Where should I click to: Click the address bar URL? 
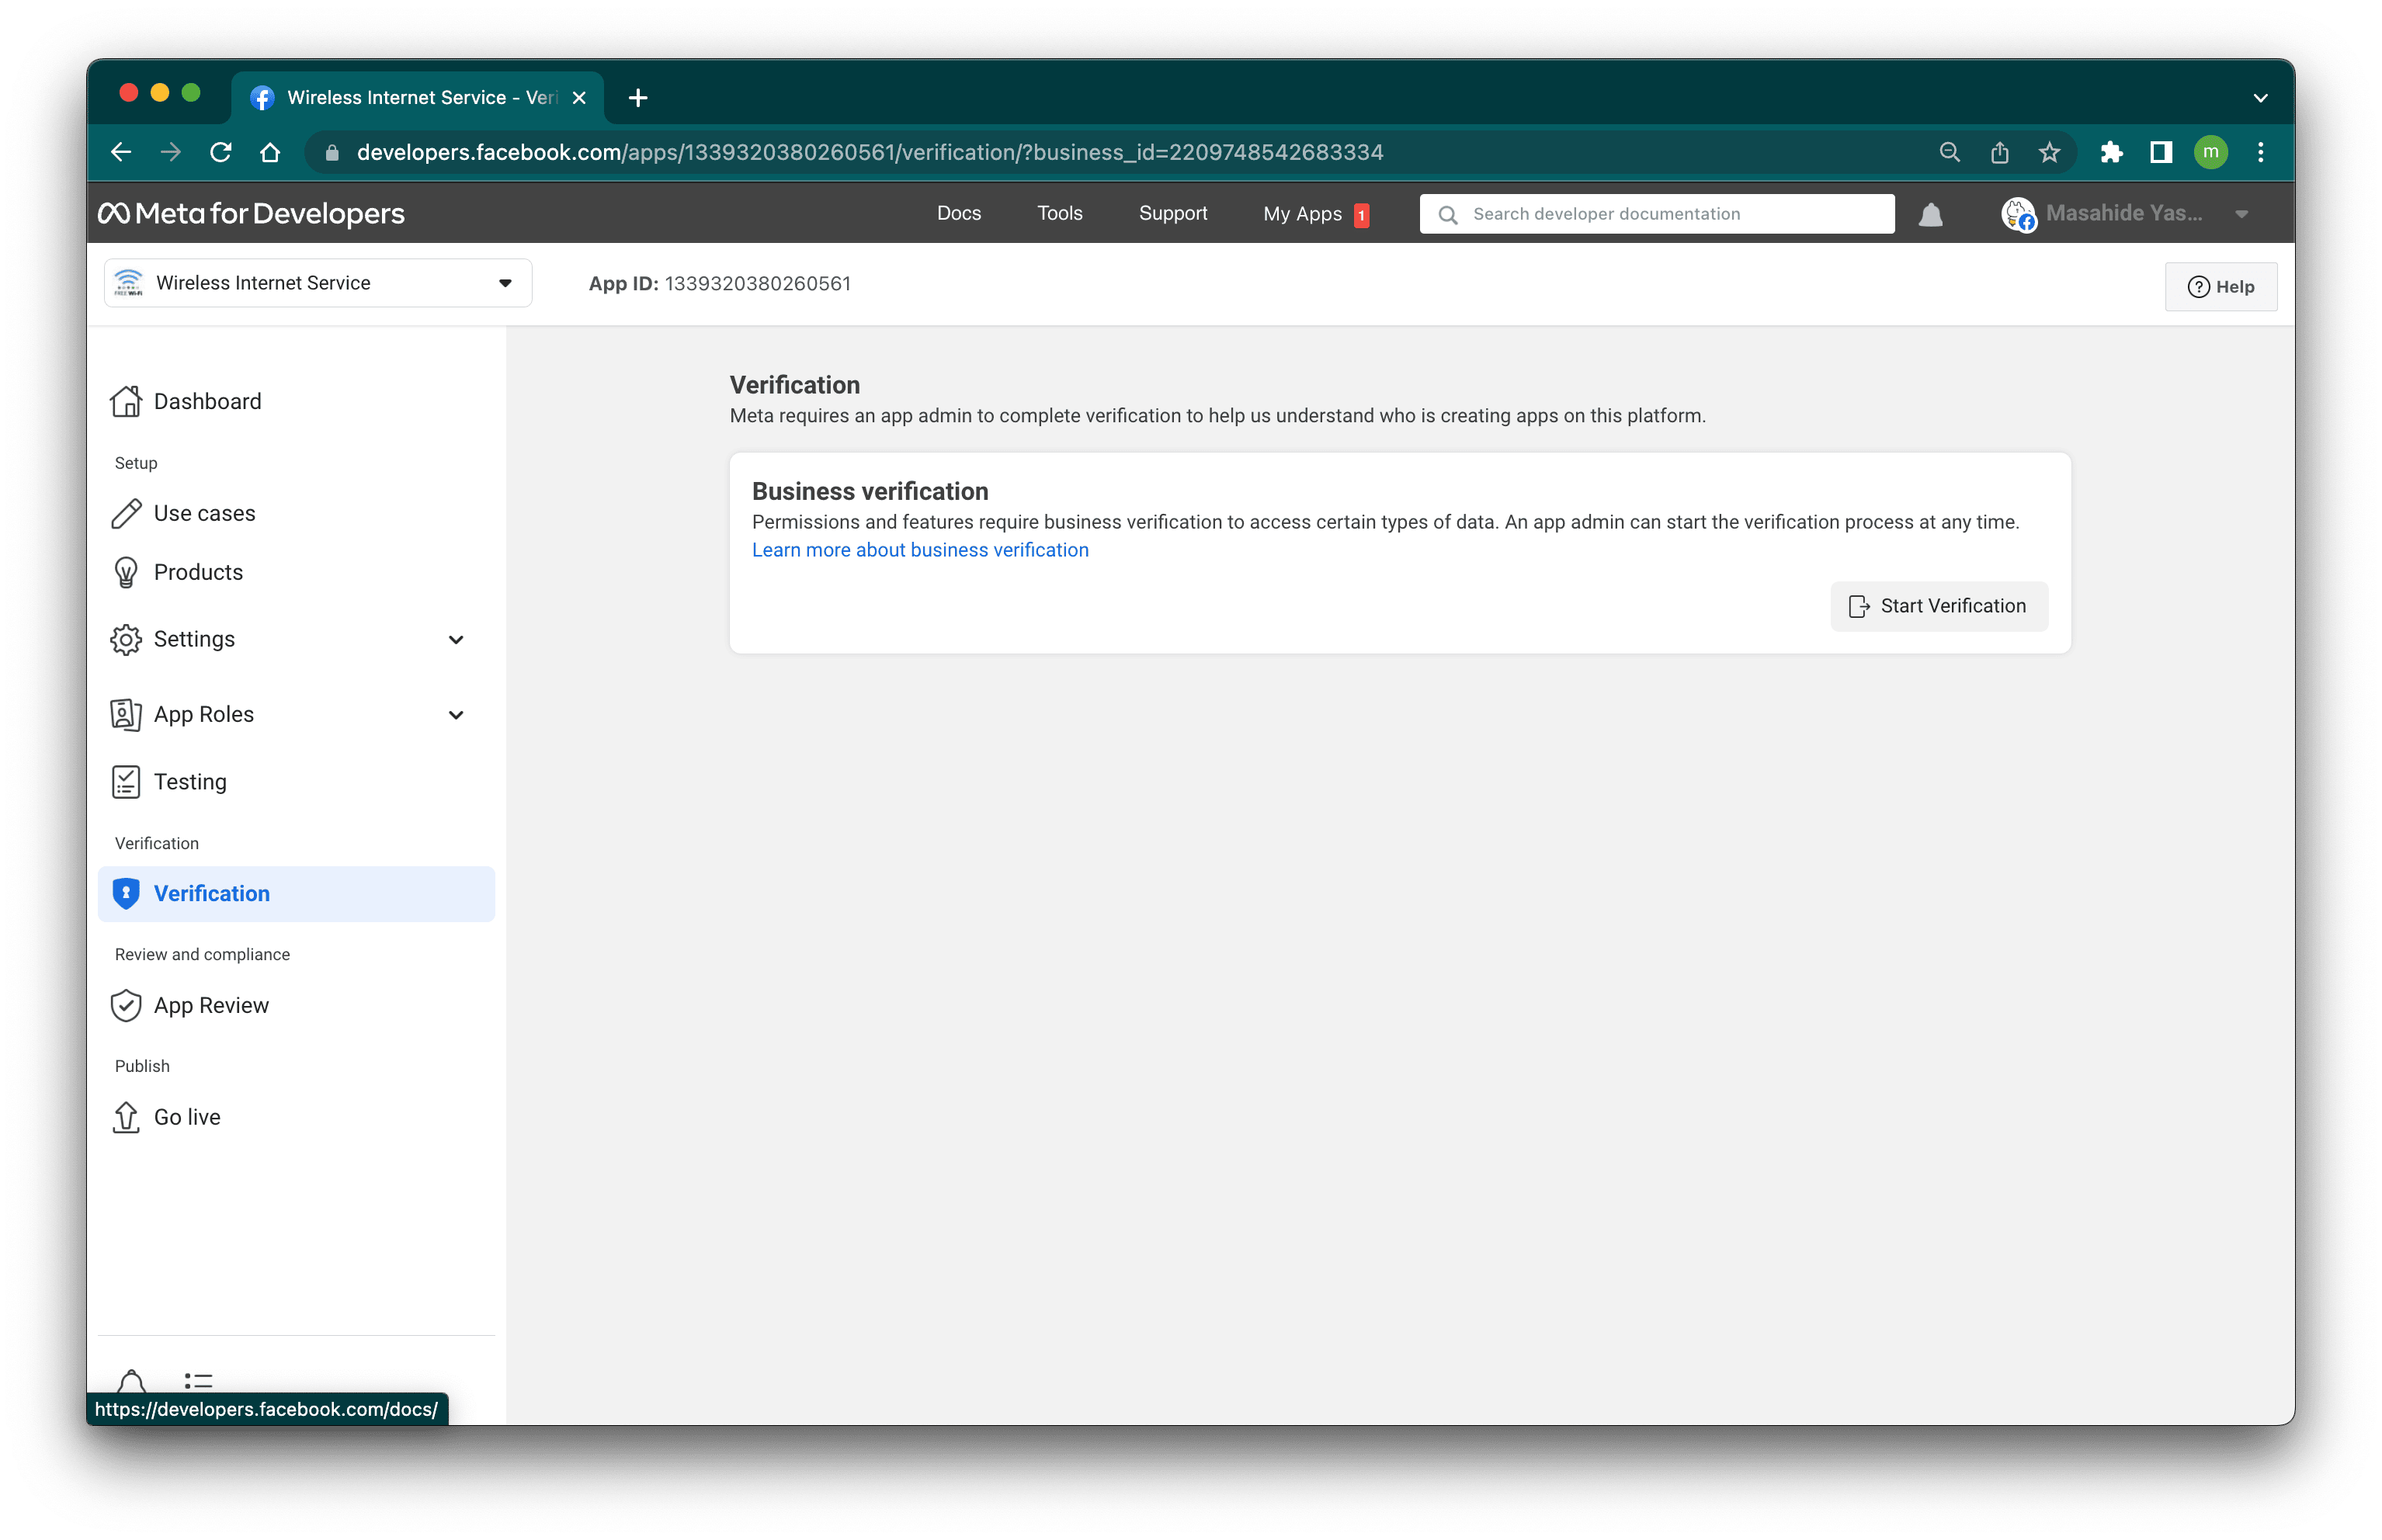tap(870, 152)
